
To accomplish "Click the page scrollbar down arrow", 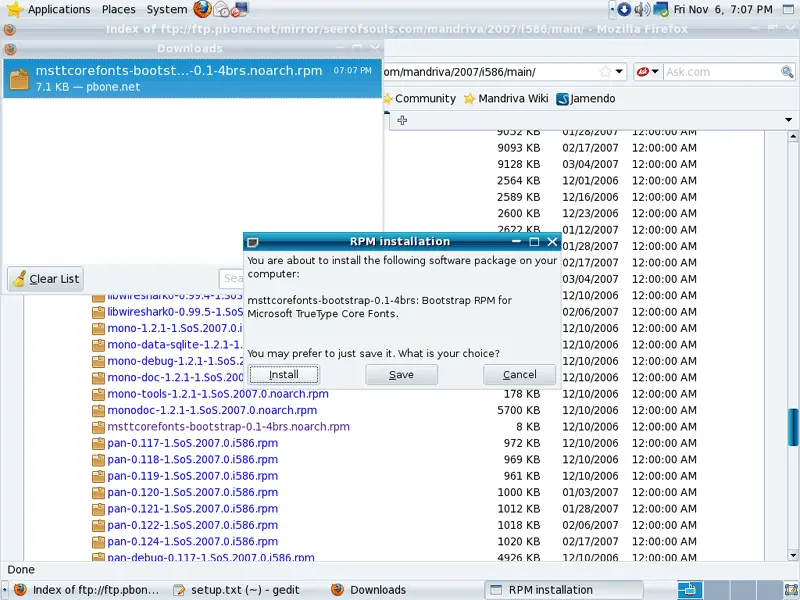I will tap(793, 555).
